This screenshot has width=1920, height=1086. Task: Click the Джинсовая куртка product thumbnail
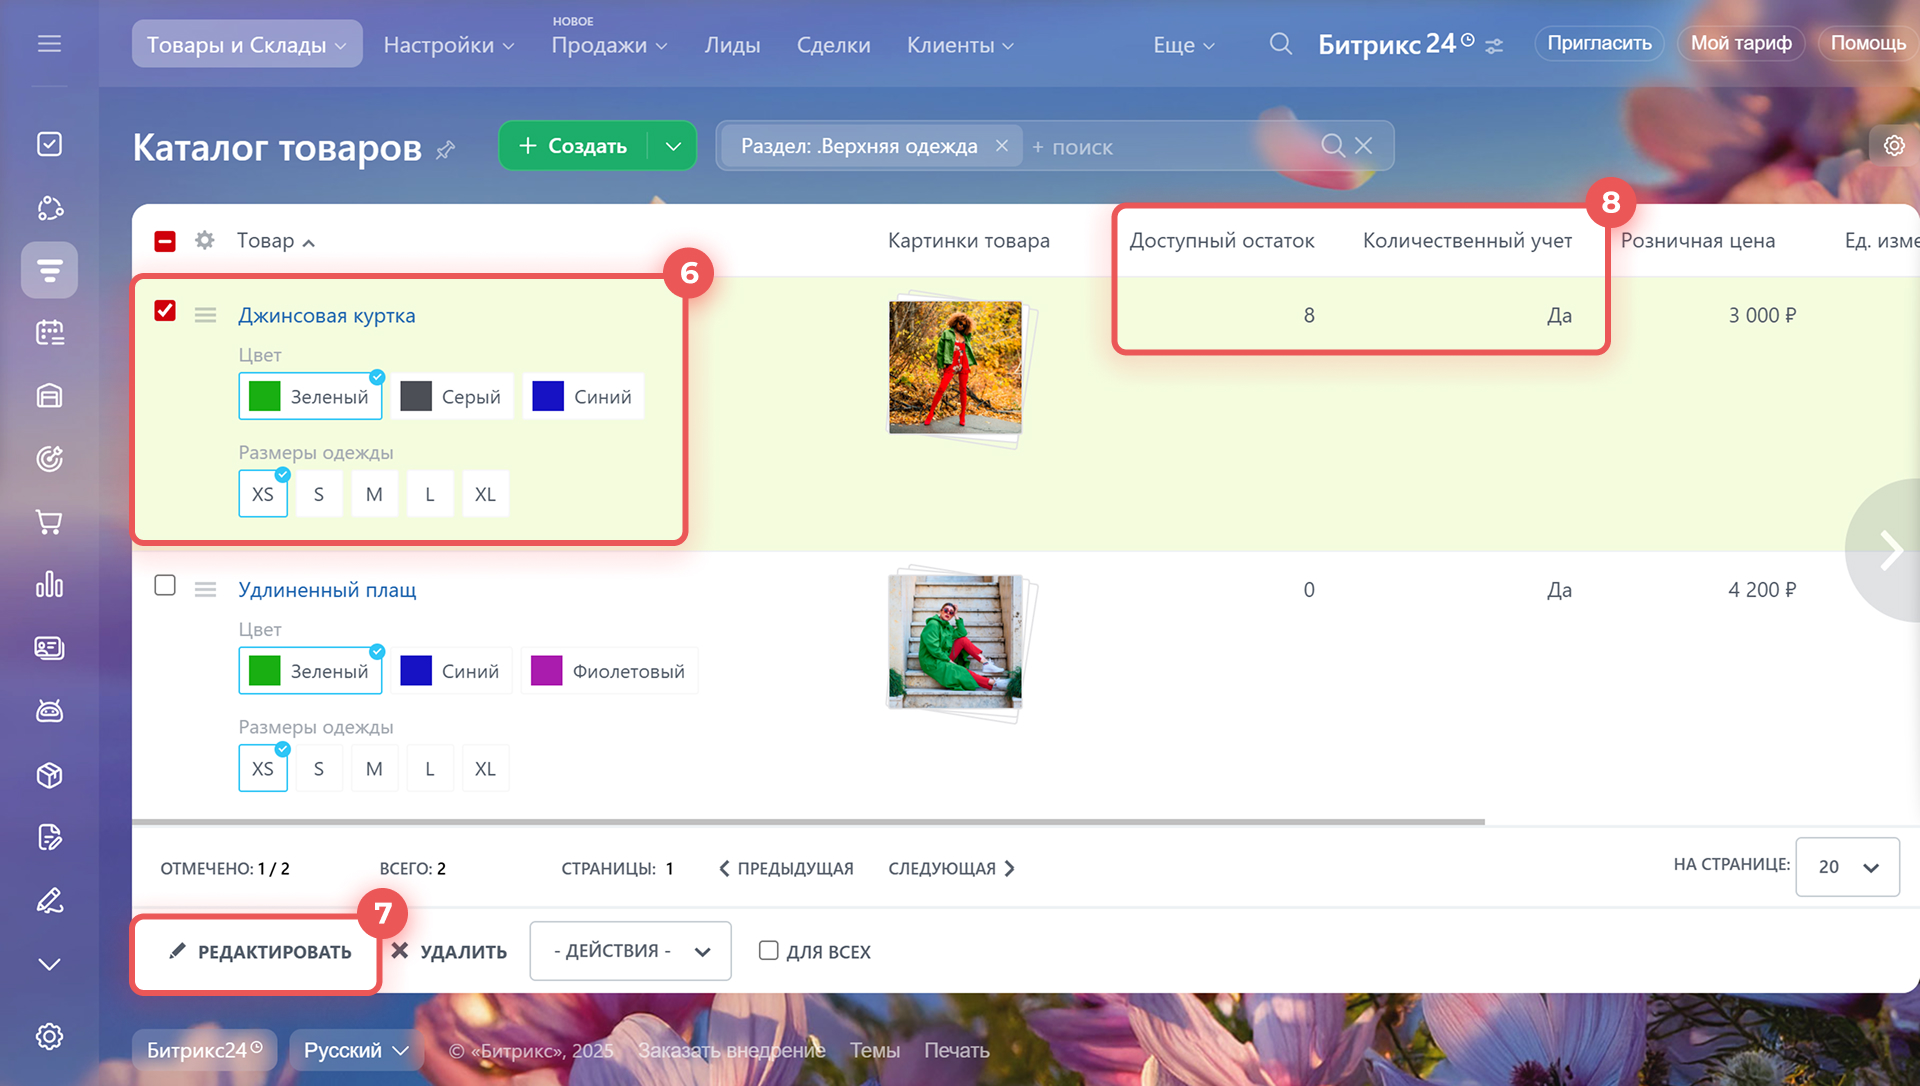pyautogui.click(x=955, y=367)
